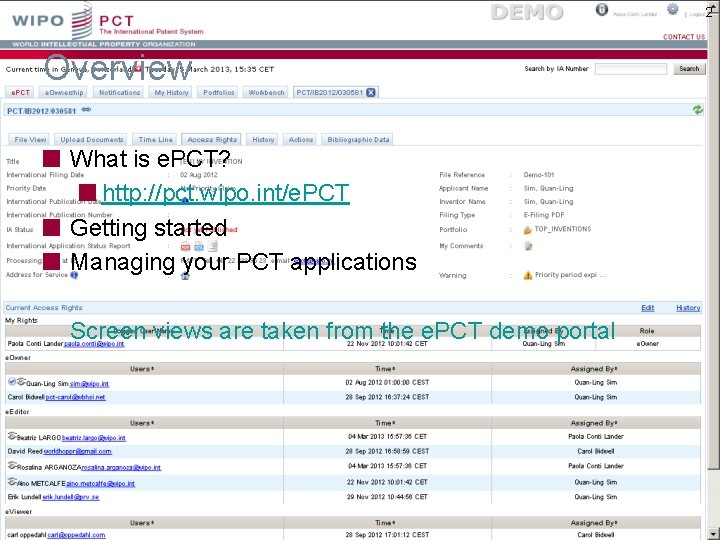This screenshot has height=540, width=720.
Task: Sort eOwner table by Assigned By column
Action: pyautogui.click(x=594, y=369)
